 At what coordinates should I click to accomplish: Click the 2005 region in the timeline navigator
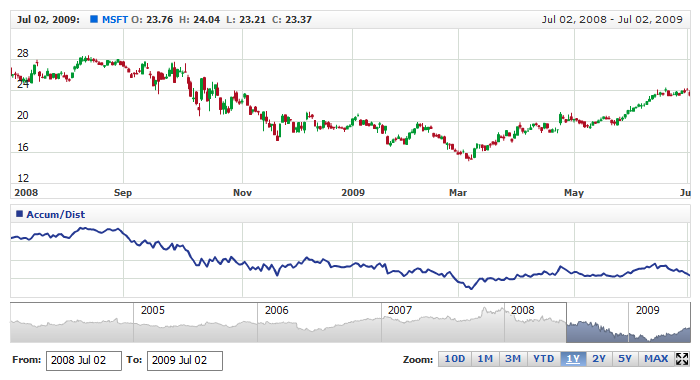click(x=196, y=322)
